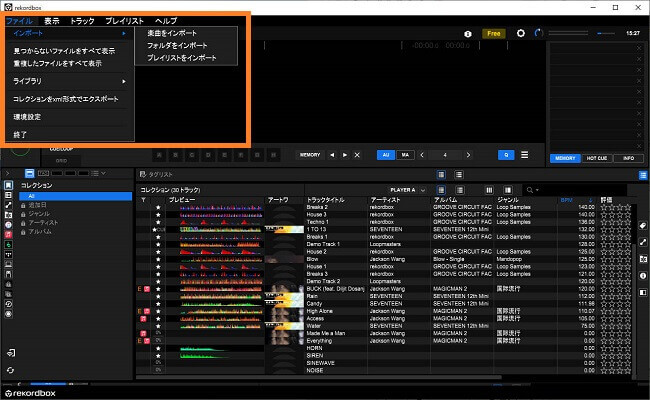Toggle the blue Q quantize button
The height and width of the screenshot is (400, 650).
pos(506,155)
